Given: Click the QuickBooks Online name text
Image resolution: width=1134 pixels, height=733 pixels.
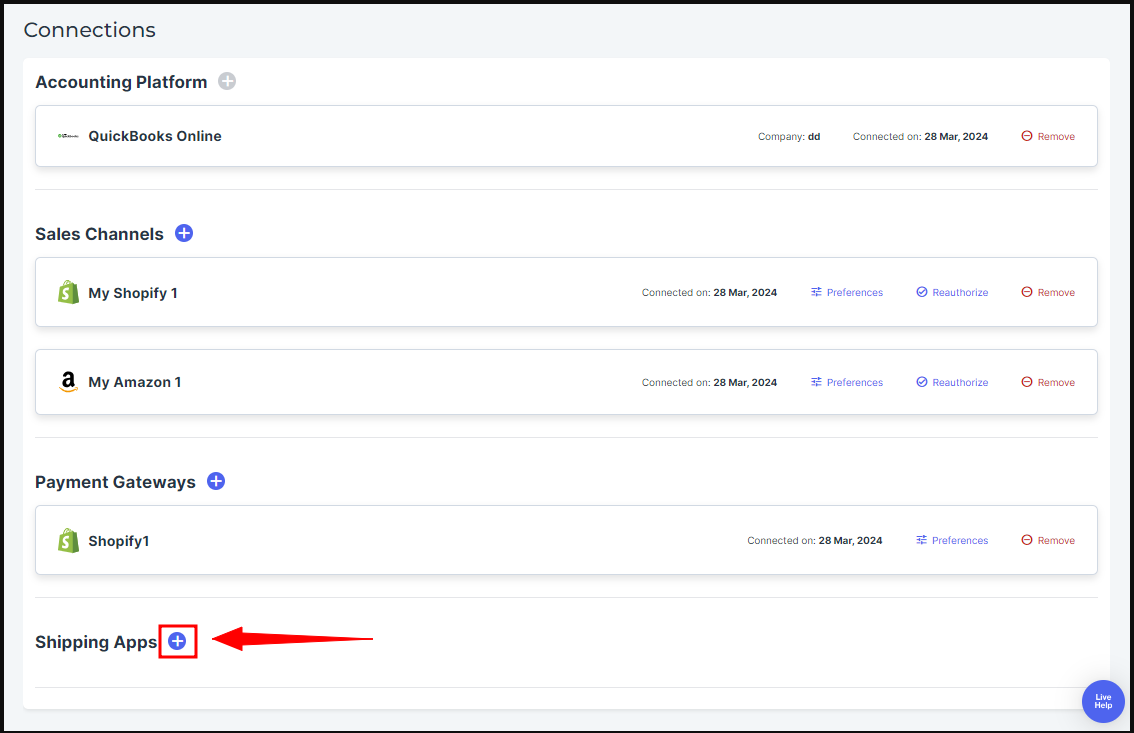Looking at the screenshot, I should [x=155, y=136].
